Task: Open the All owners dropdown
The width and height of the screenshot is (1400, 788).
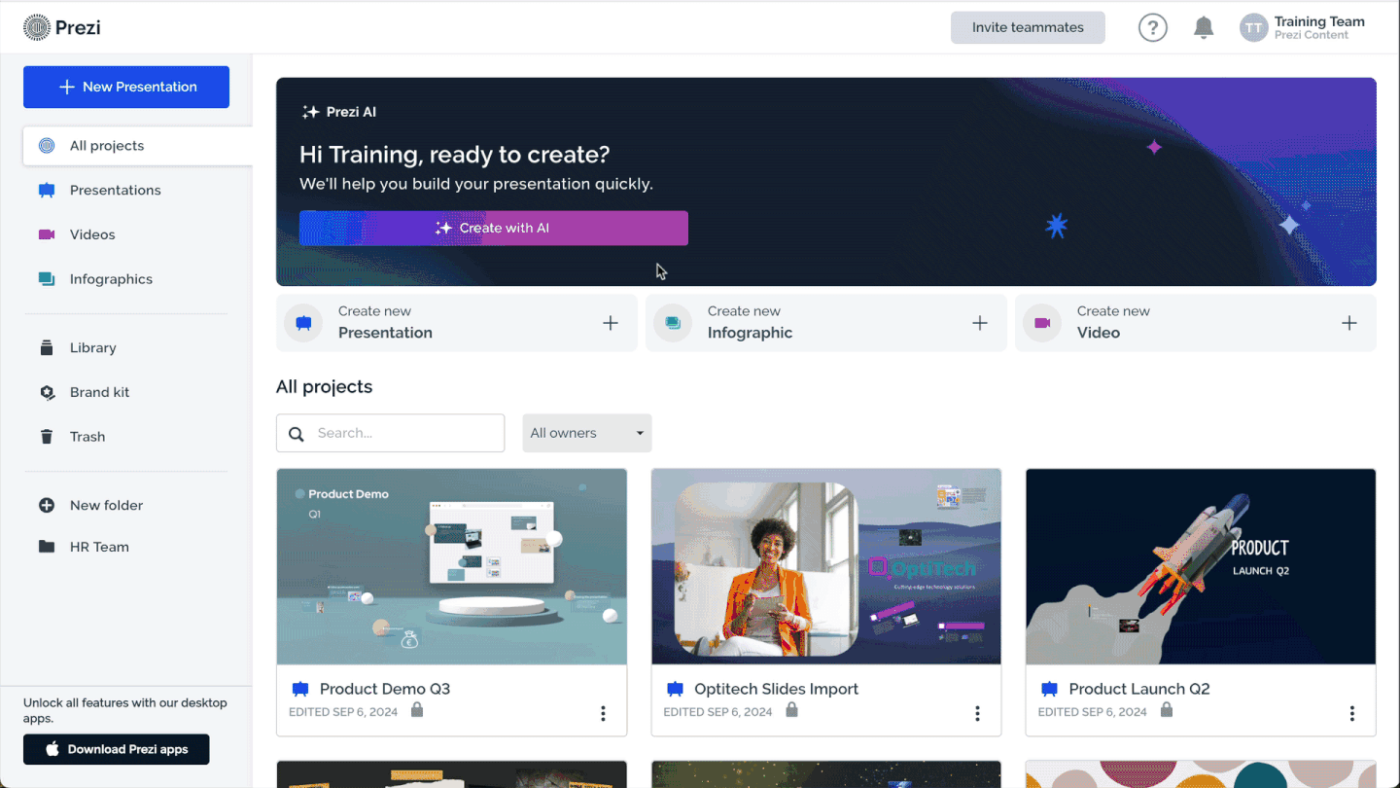Action: tap(587, 433)
